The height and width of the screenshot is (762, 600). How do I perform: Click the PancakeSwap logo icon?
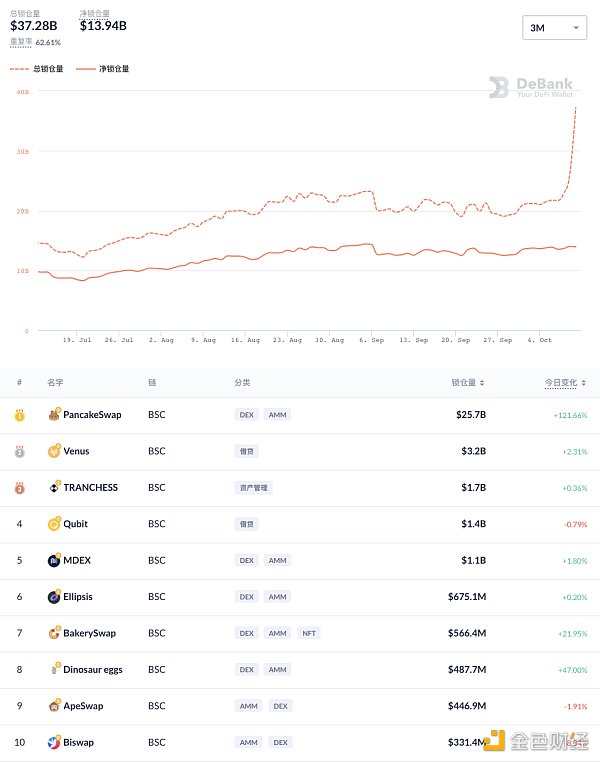(54, 415)
